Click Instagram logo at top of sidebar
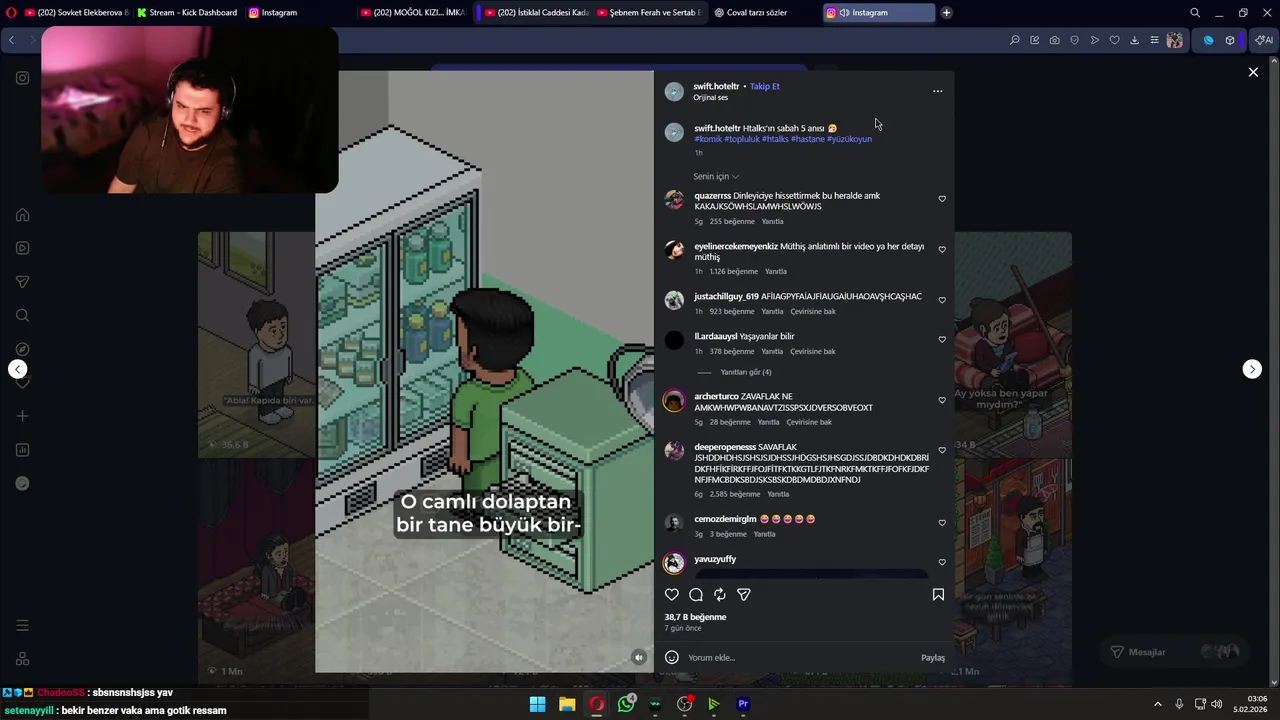Image resolution: width=1280 pixels, height=720 pixels. coord(22,78)
